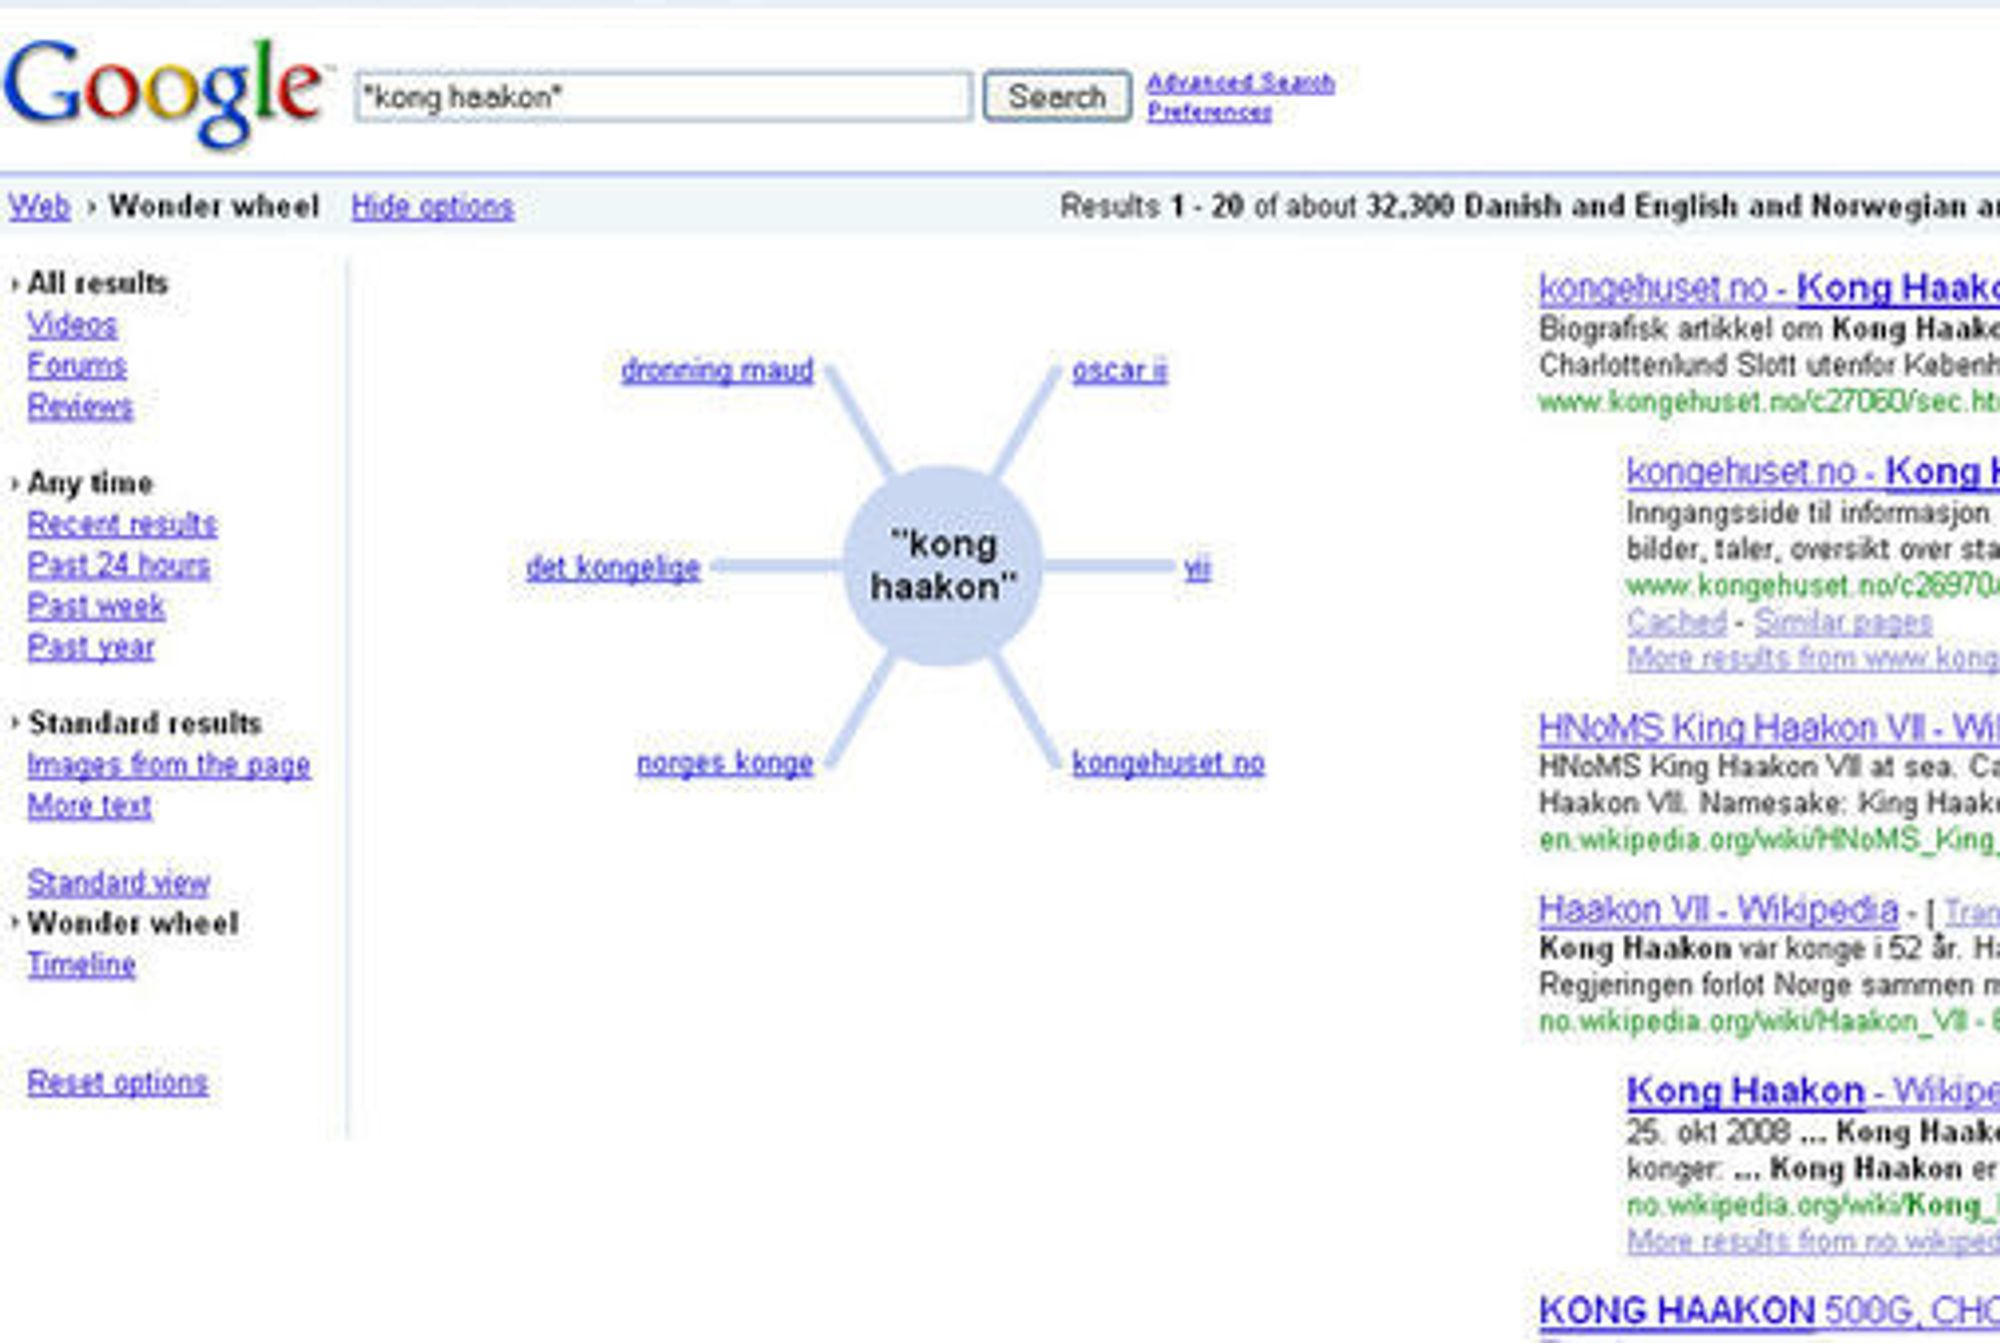The image size is (2000, 1343).
Task: Open Kong Haakon - Wikipedia result
Action: (x=1813, y=1091)
